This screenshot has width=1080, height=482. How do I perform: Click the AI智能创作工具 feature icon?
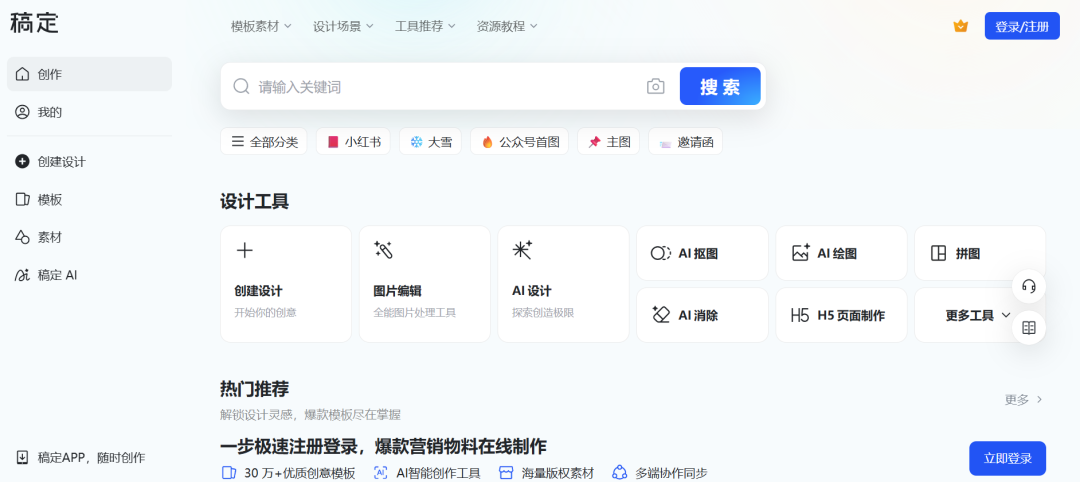click(x=381, y=472)
